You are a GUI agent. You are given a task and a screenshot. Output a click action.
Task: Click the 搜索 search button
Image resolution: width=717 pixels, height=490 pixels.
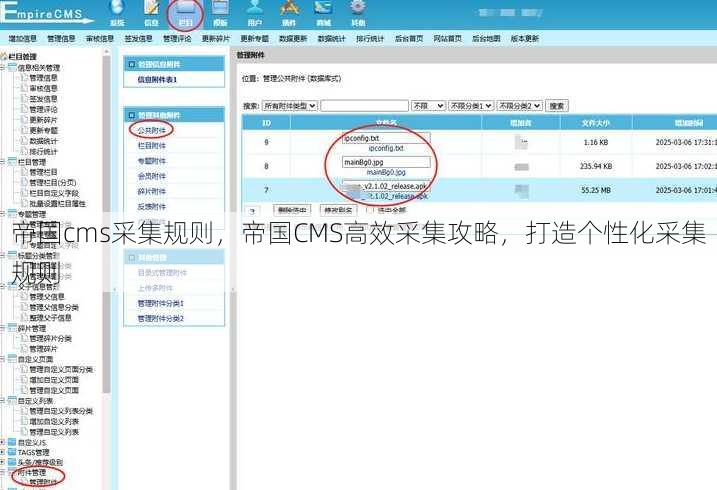[556, 106]
